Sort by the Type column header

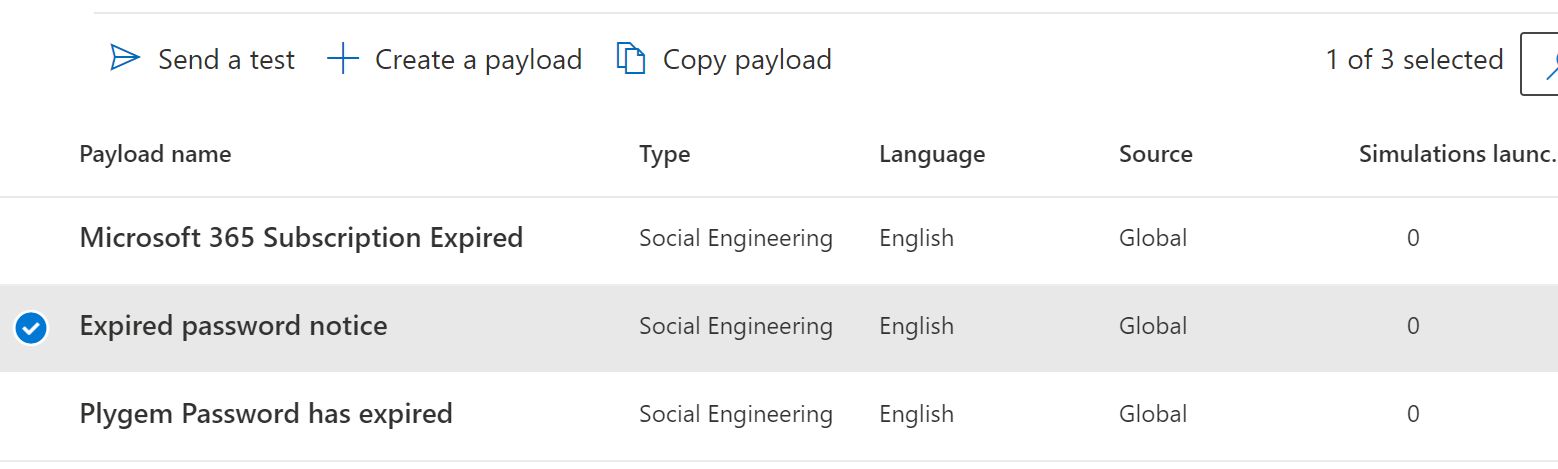click(664, 154)
